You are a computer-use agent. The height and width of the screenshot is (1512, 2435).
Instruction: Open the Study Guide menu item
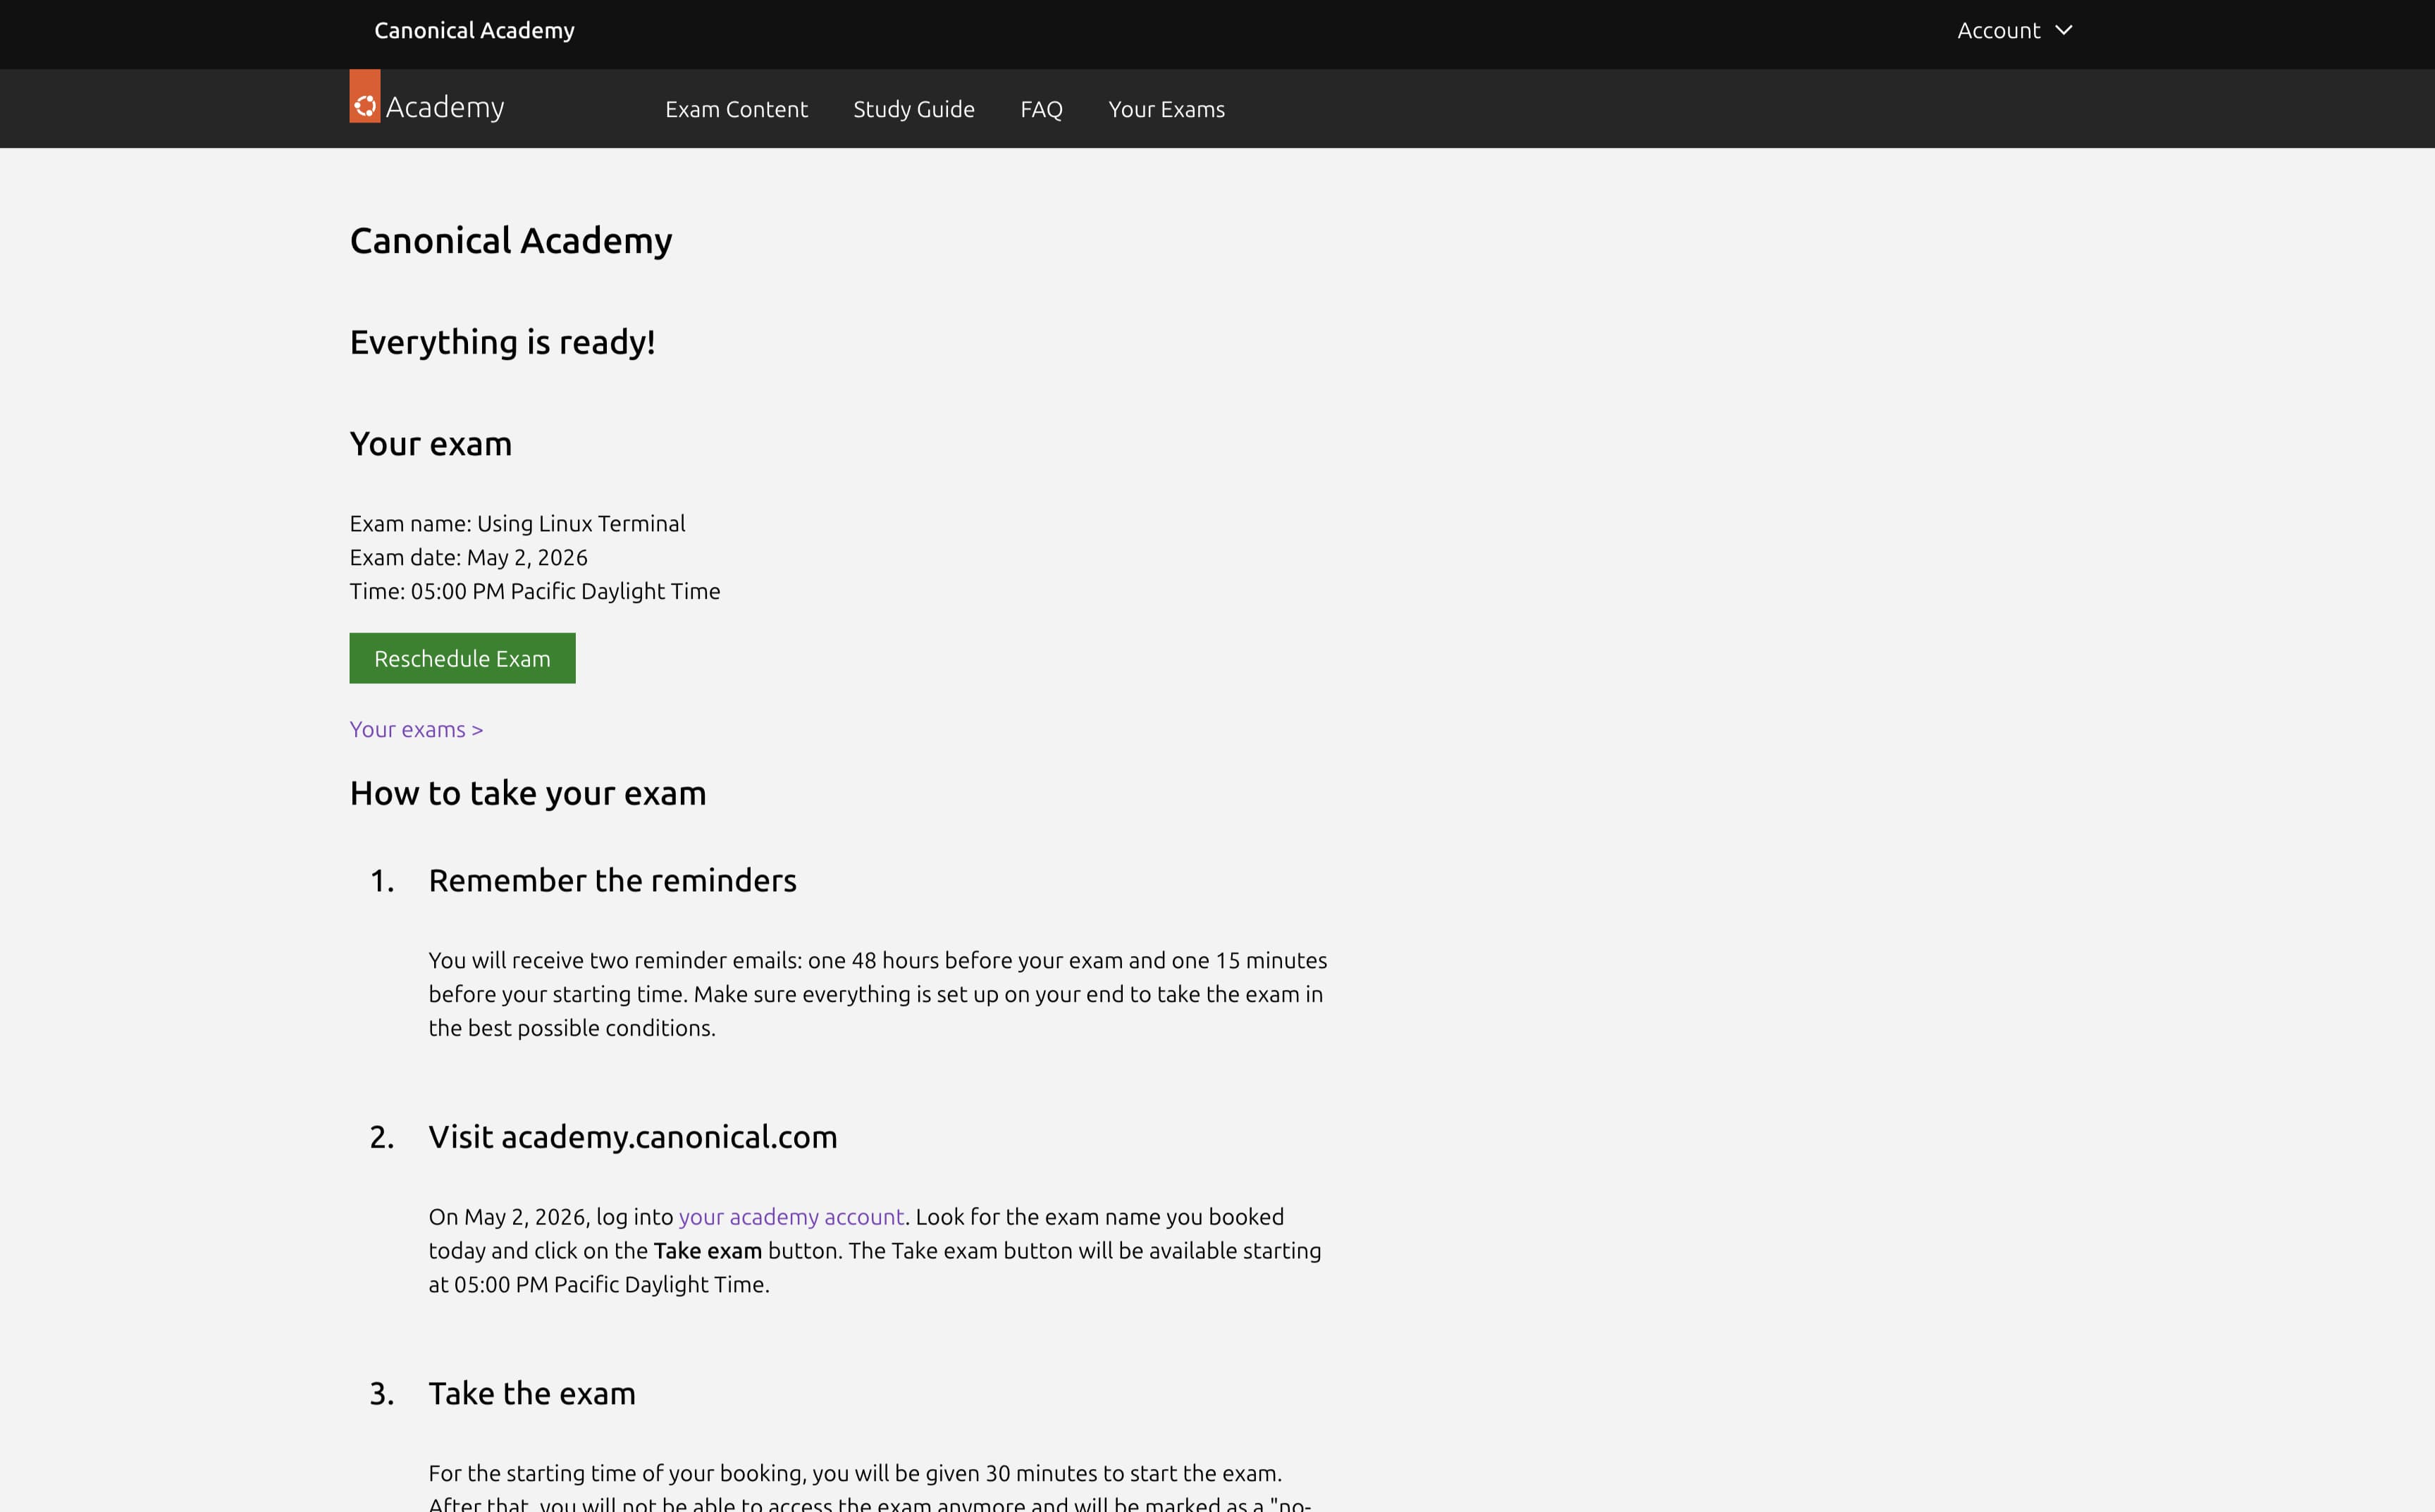click(x=913, y=109)
